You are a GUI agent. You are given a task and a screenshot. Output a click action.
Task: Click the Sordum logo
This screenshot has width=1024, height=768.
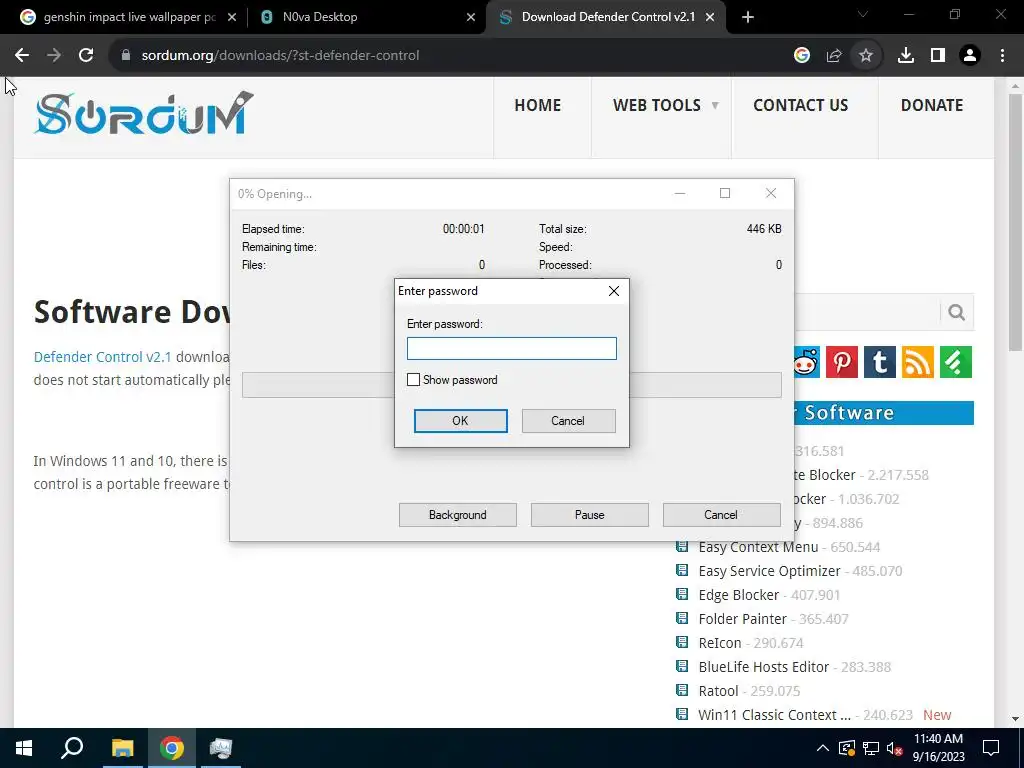[x=144, y=114]
